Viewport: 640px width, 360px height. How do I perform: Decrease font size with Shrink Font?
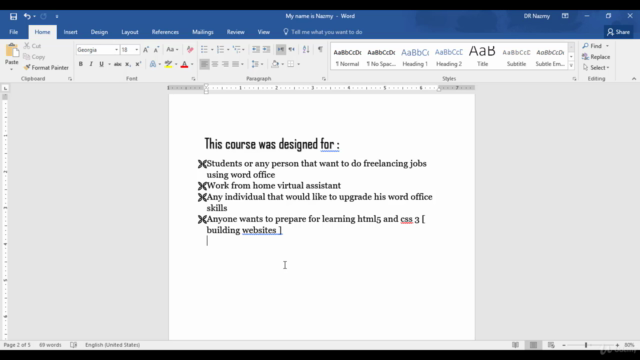[x=156, y=50]
